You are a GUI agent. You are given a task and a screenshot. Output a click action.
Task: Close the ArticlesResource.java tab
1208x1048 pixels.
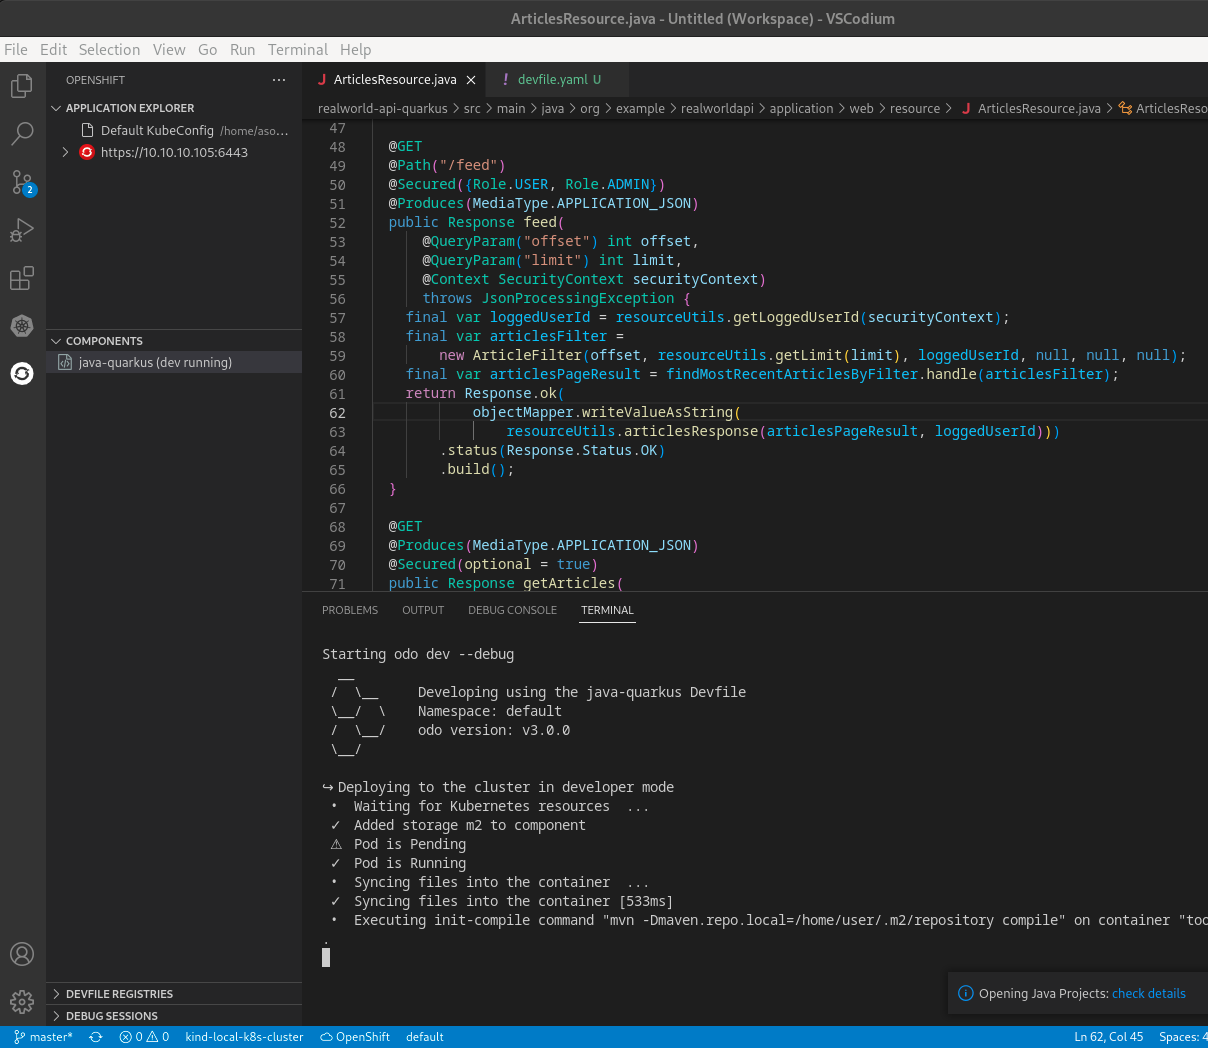click(x=471, y=80)
